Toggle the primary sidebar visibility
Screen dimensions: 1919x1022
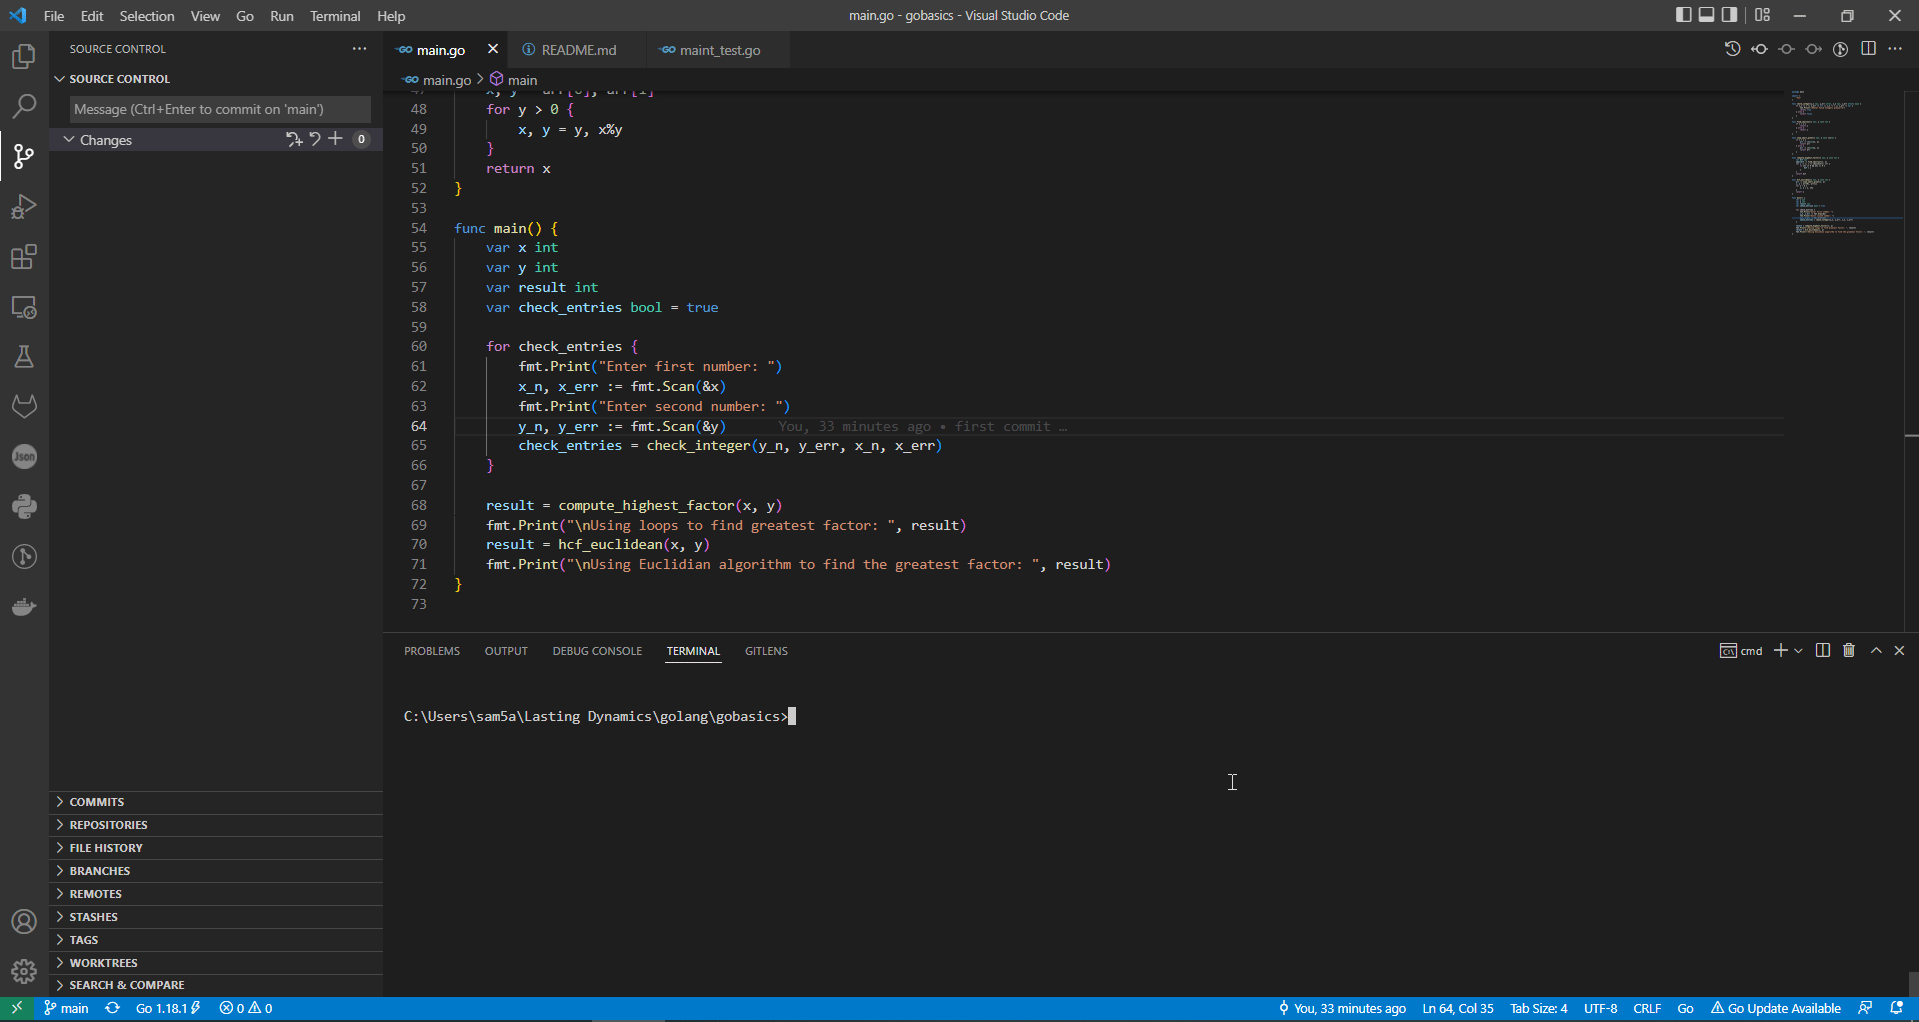click(1684, 14)
